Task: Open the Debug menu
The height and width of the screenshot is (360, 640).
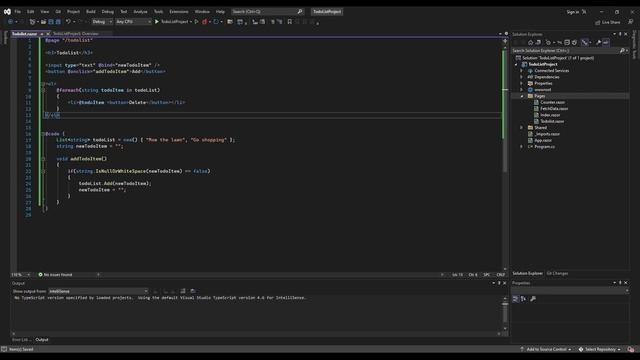Action: click(x=108, y=11)
